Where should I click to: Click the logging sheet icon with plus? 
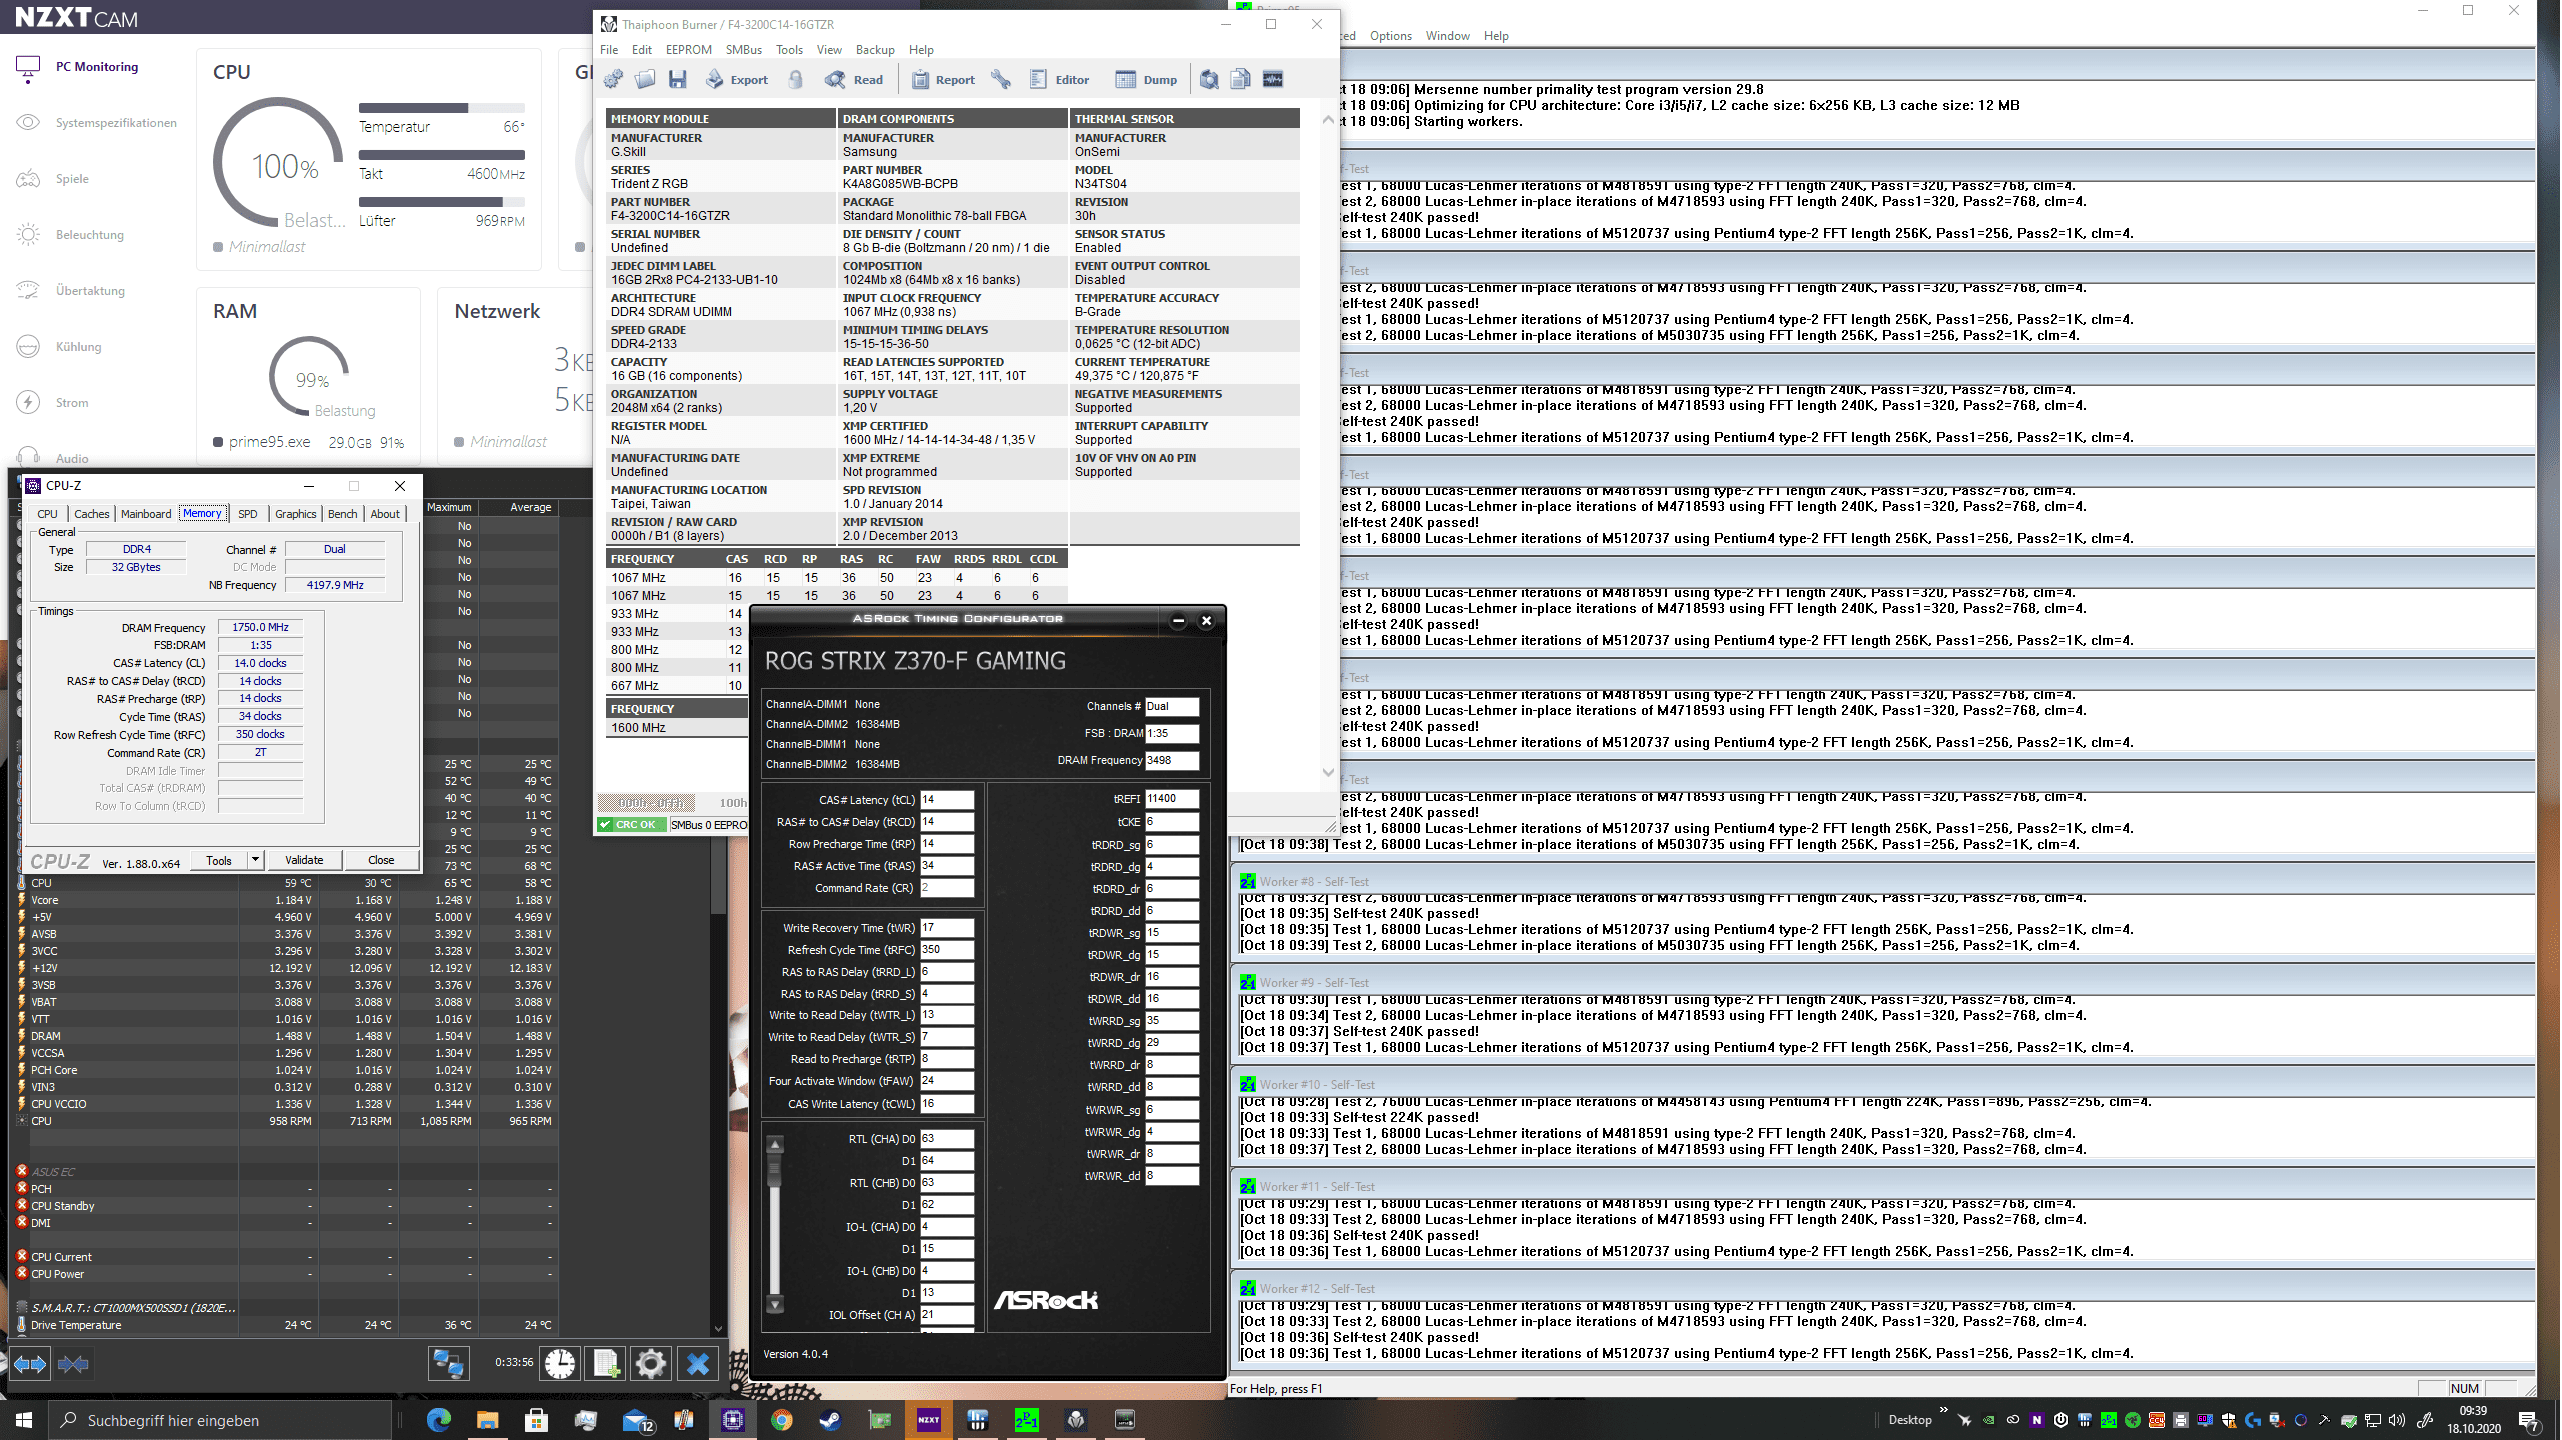605,1363
